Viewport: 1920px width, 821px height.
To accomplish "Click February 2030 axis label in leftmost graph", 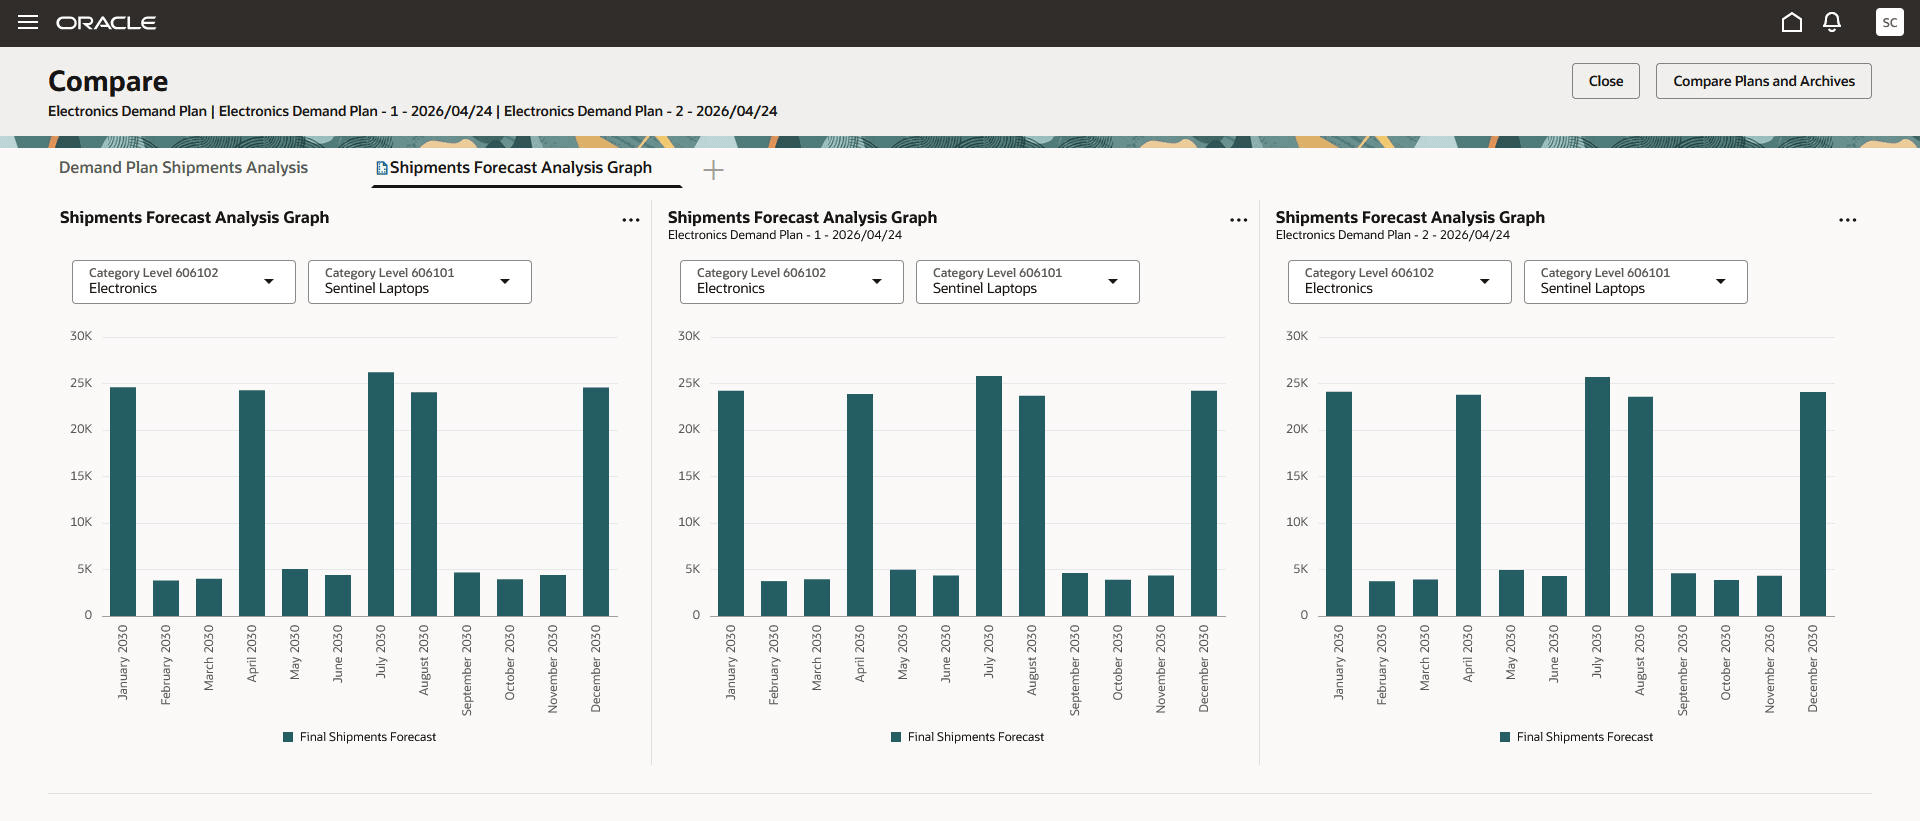I will [x=166, y=665].
